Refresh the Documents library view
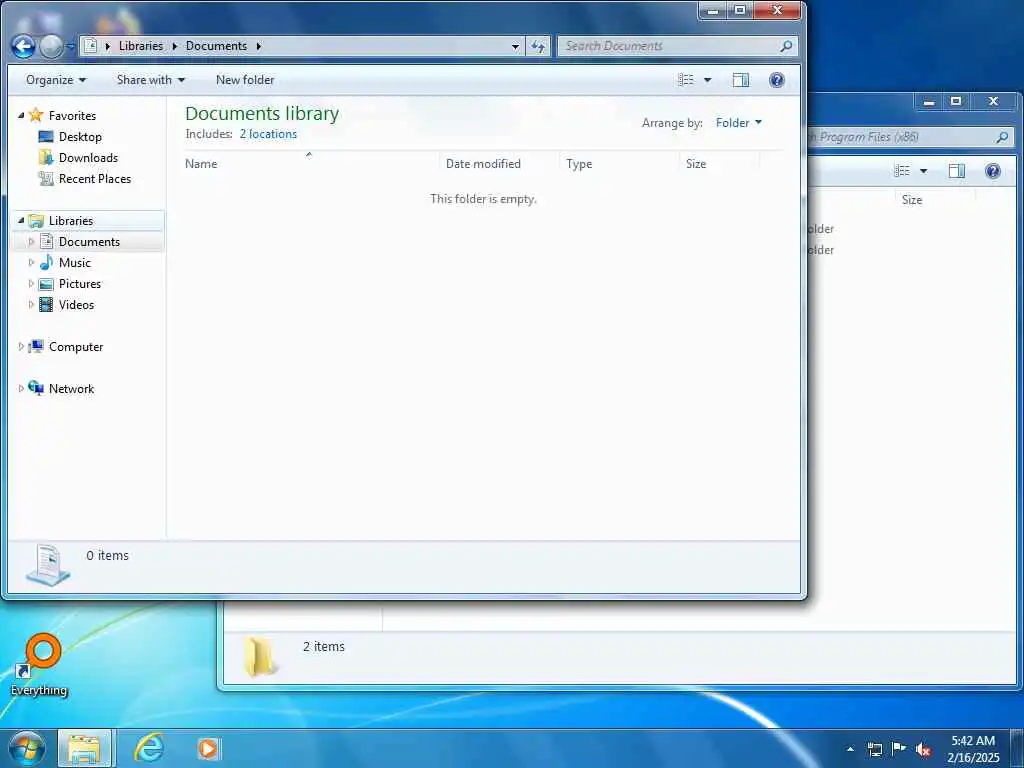The image size is (1024, 768). click(x=538, y=46)
